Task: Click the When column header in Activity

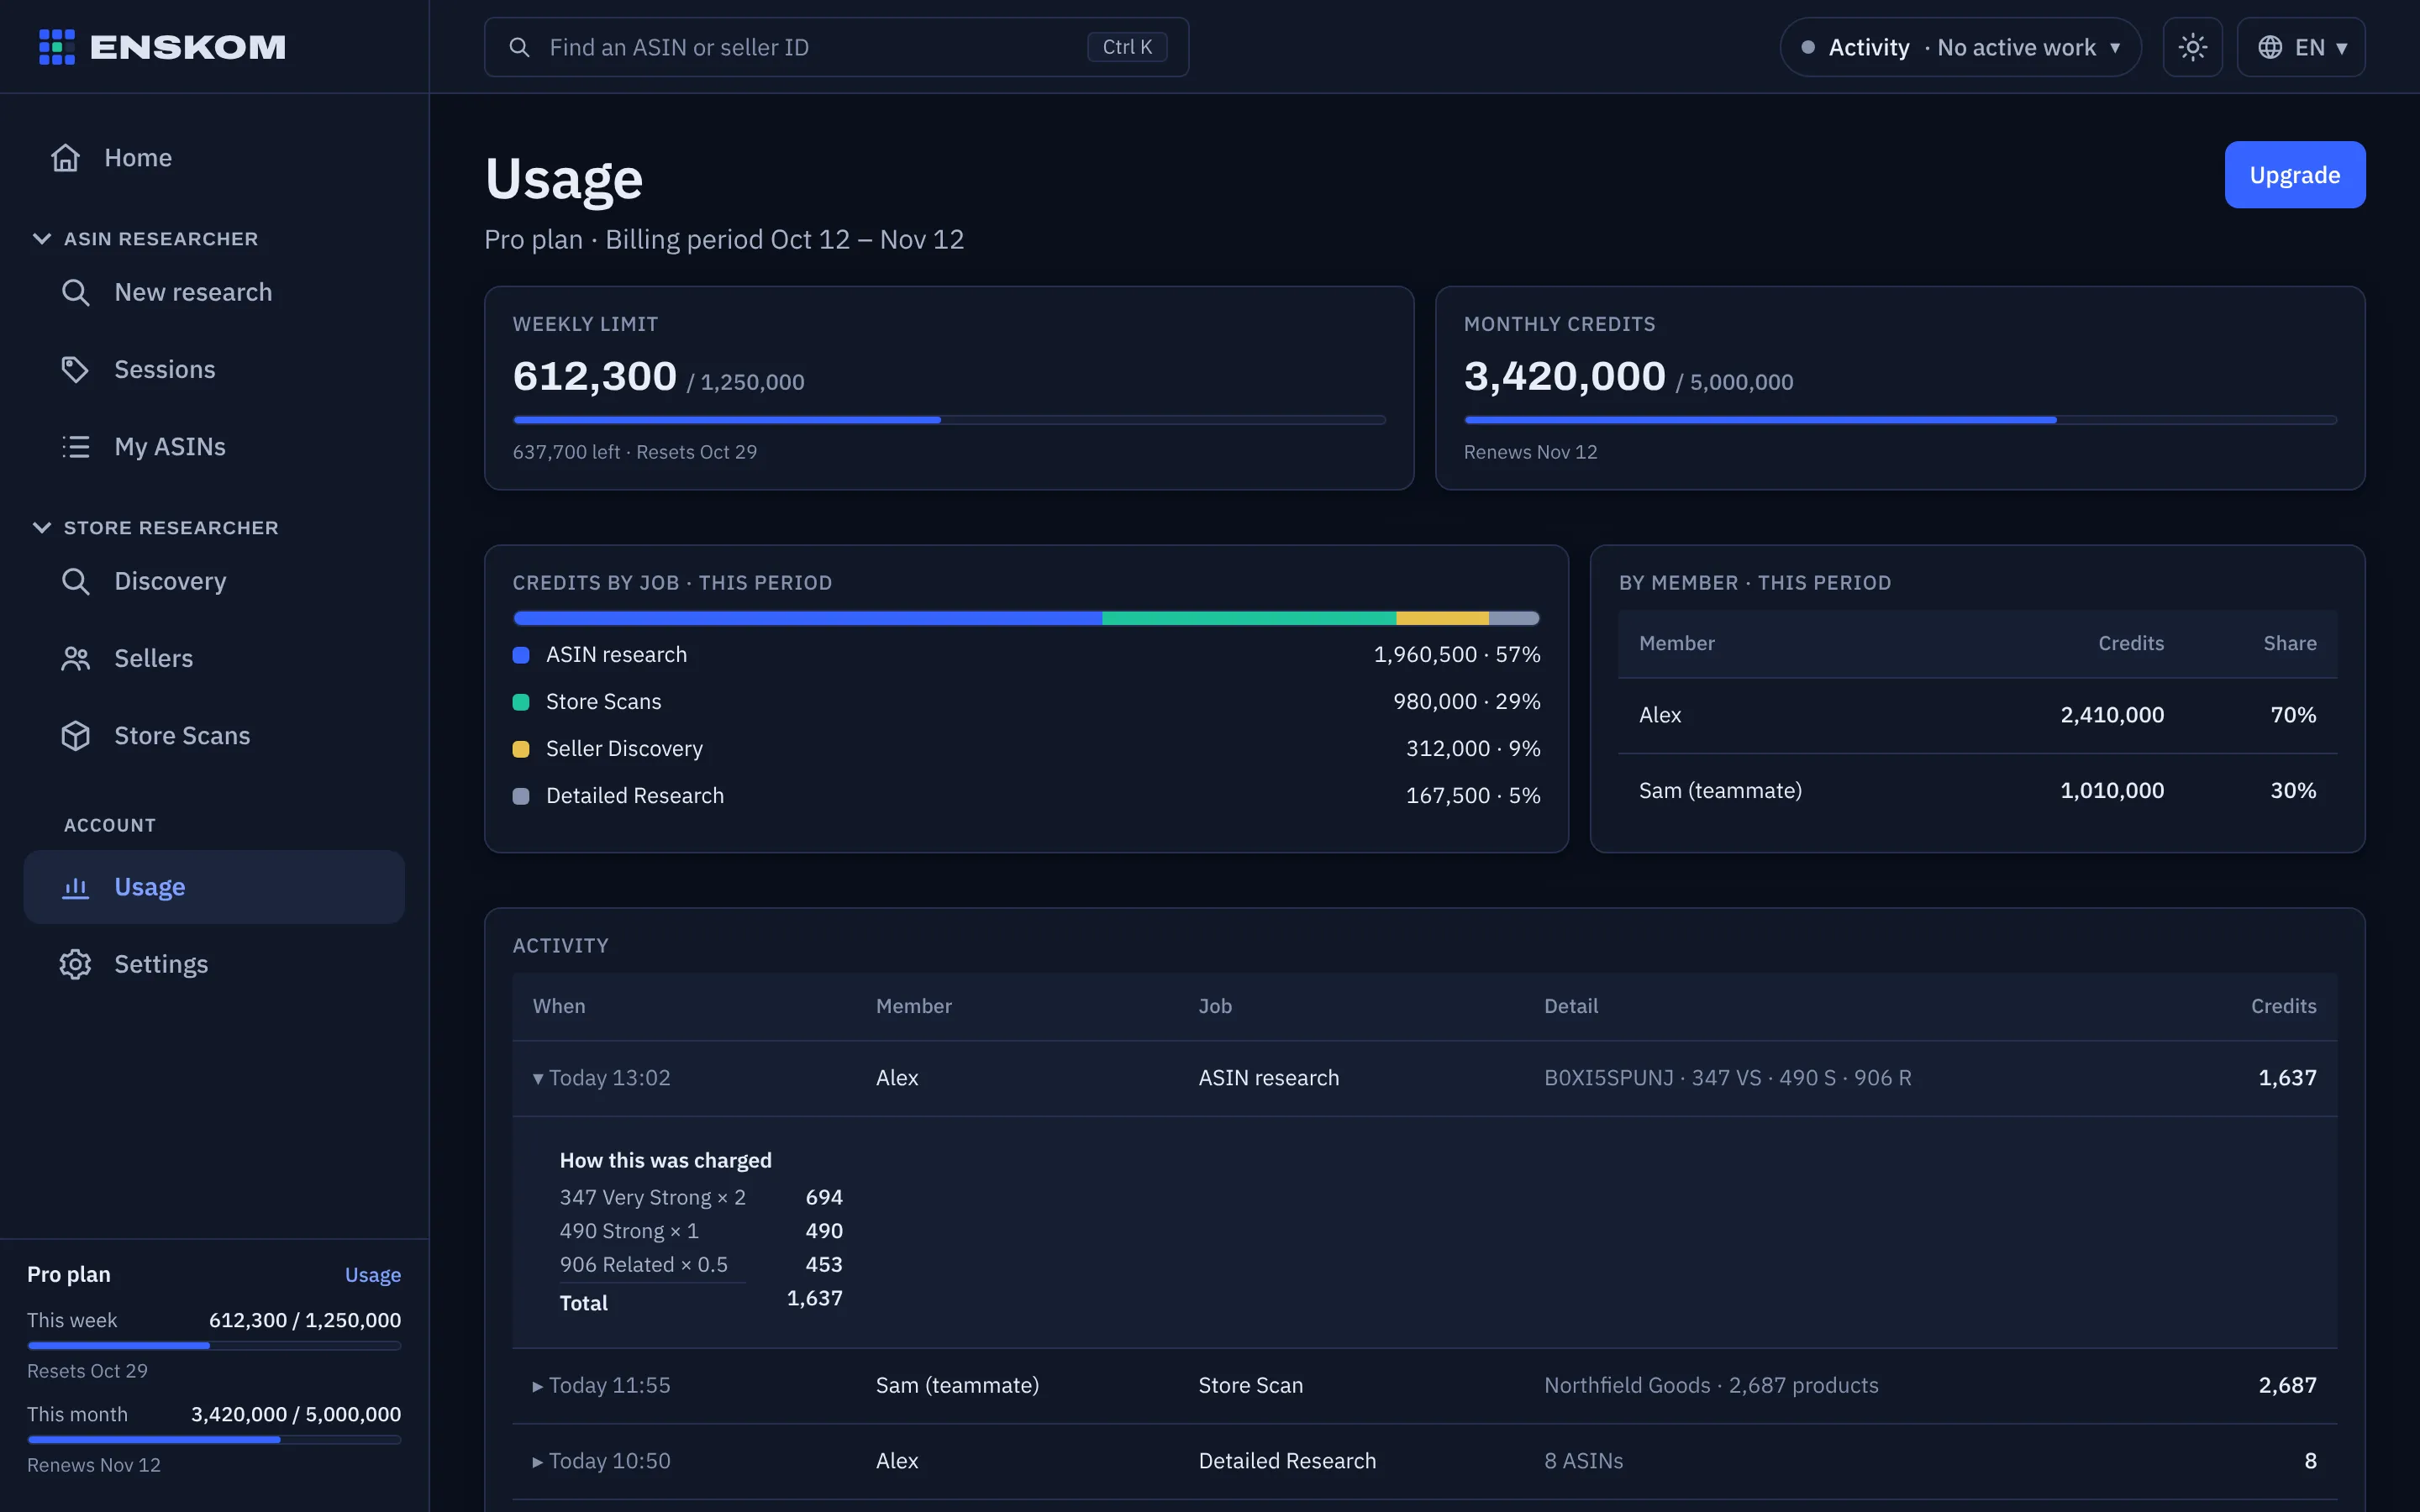Action: (559, 1007)
